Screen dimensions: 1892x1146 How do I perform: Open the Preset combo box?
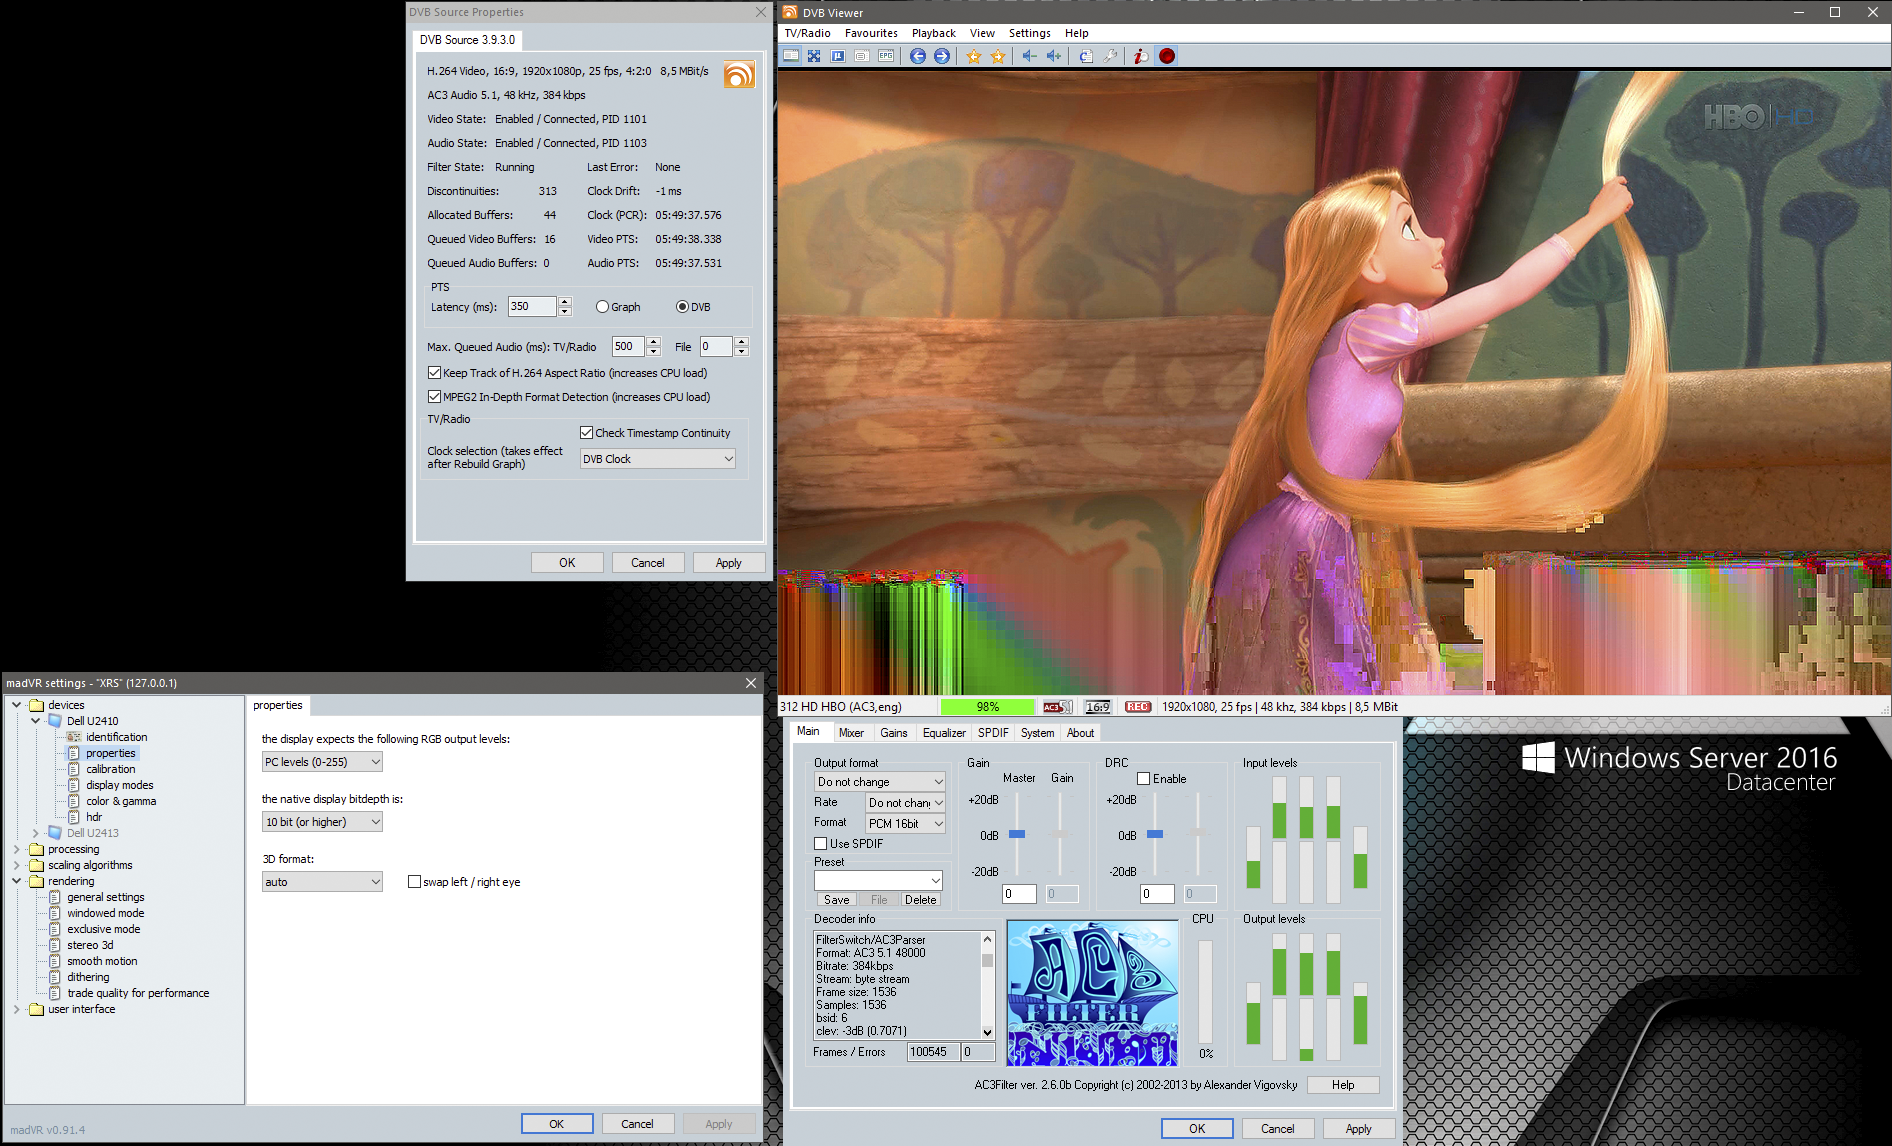pos(878,881)
